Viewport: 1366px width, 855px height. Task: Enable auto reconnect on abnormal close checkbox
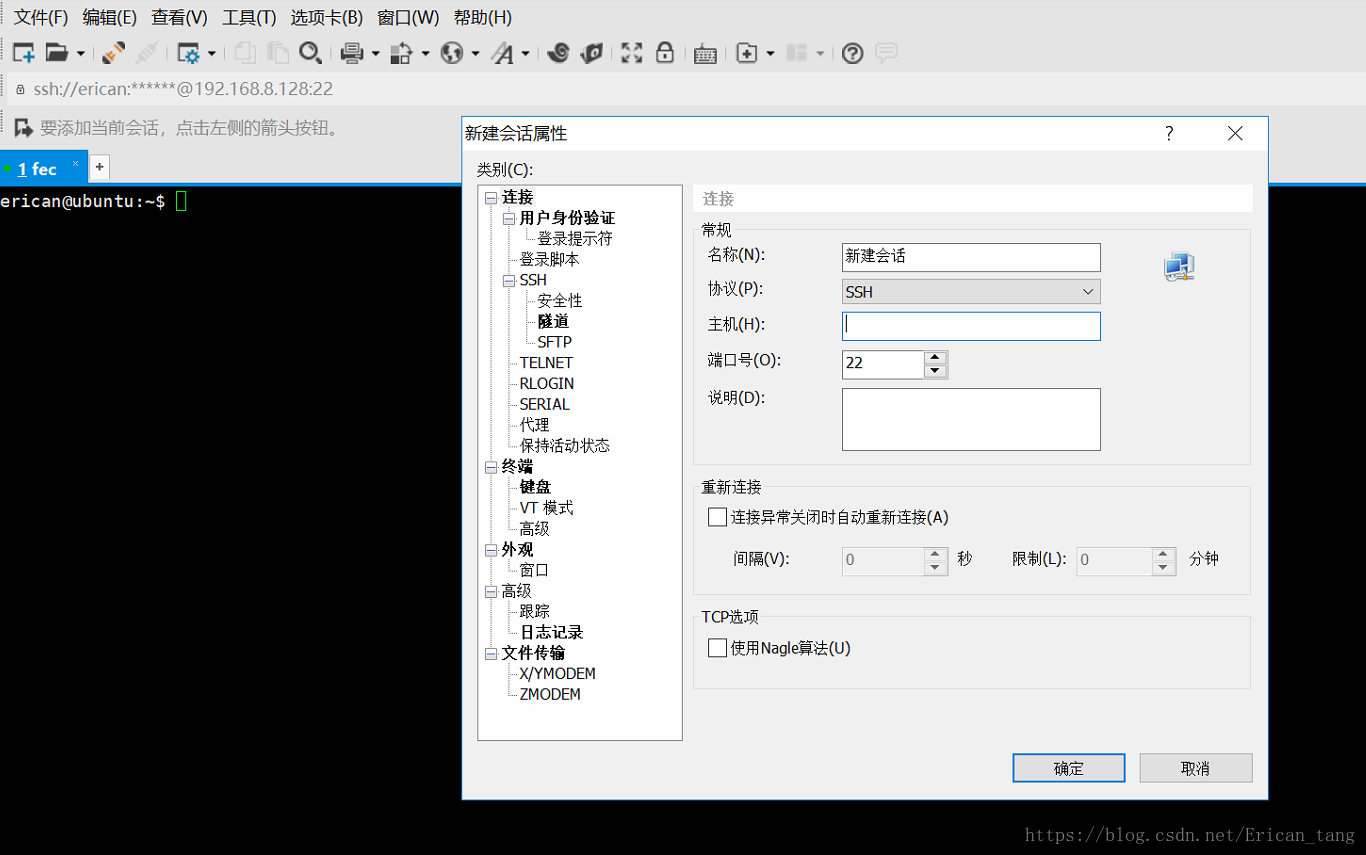(x=717, y=517)
